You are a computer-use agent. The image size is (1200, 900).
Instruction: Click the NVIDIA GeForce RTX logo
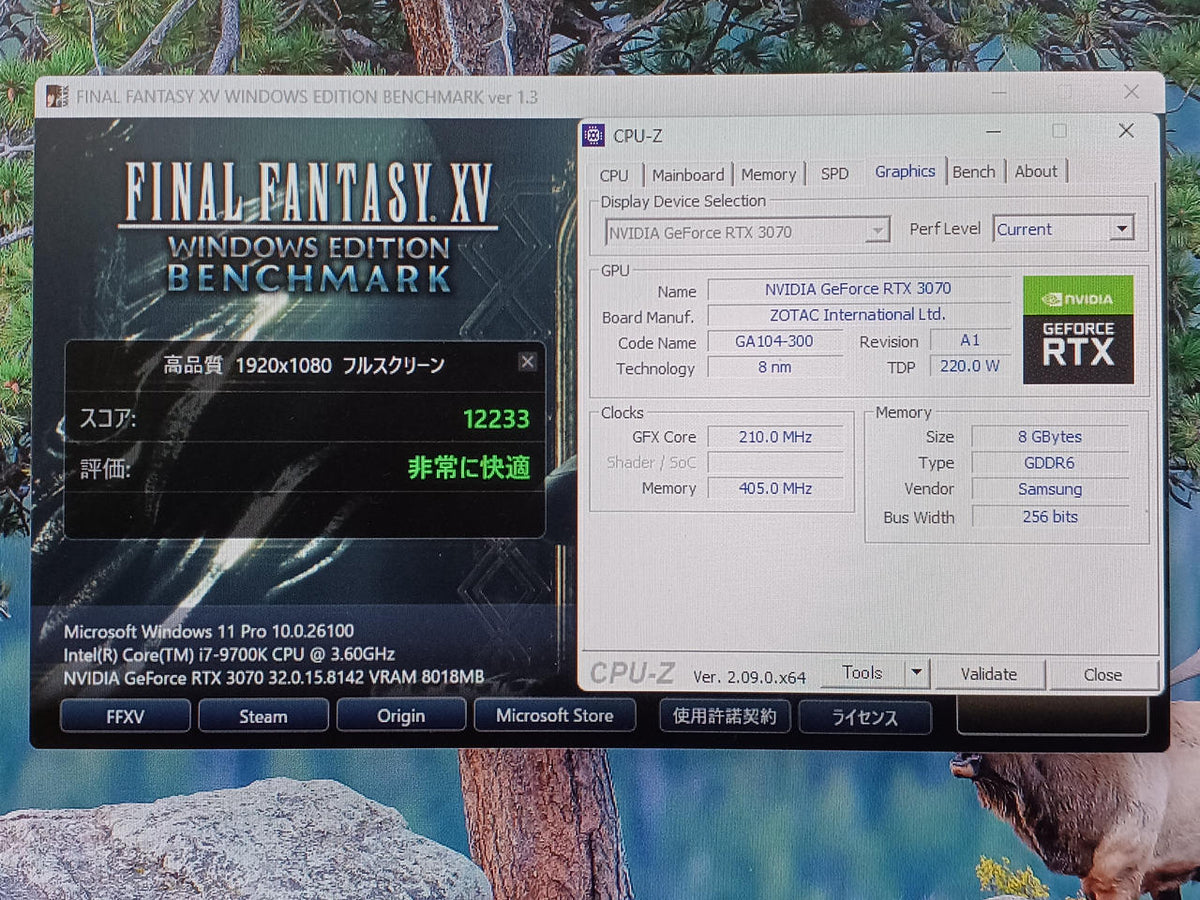pos(1078,329)
